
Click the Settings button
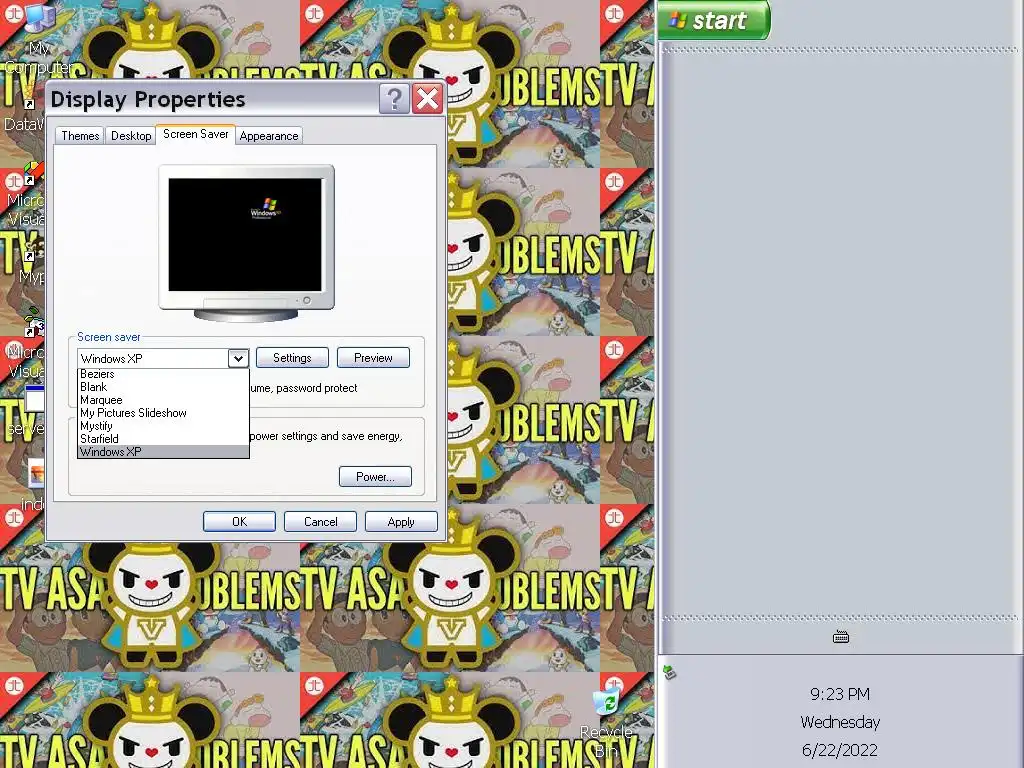click(x=292, y=358)
